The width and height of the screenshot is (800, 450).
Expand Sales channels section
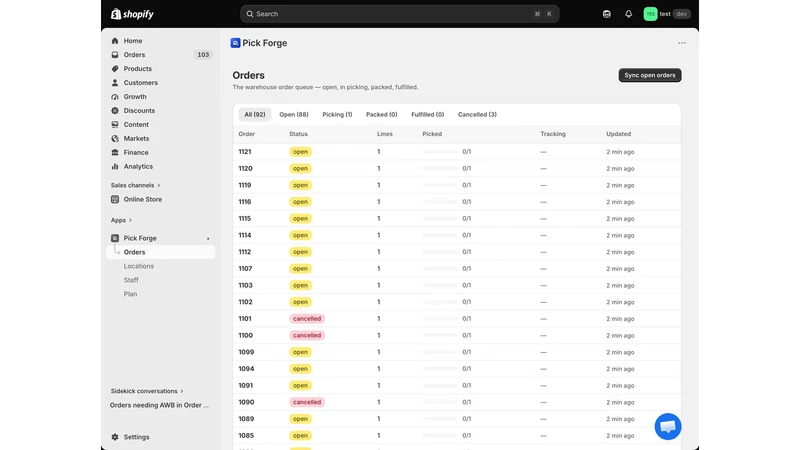click(135, 185)
